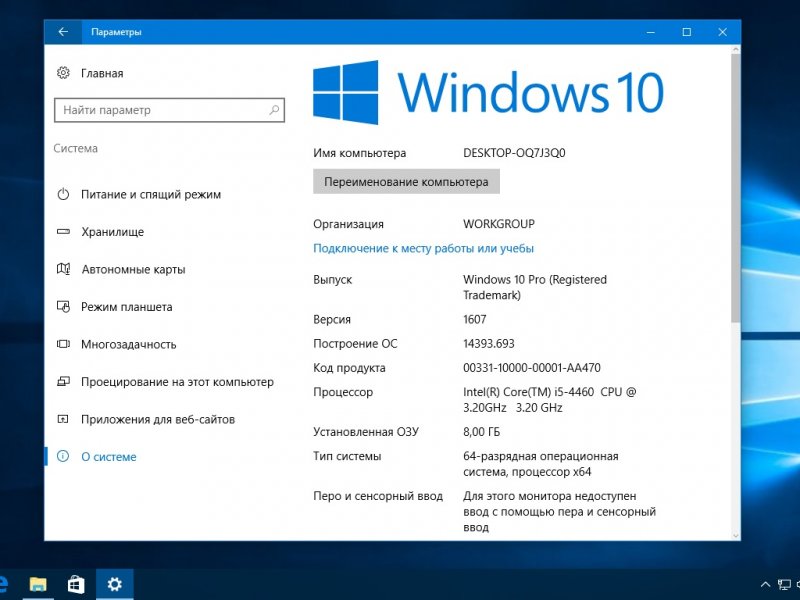Click the map icon for Автономные карты
800x600 pixels.
63,269
